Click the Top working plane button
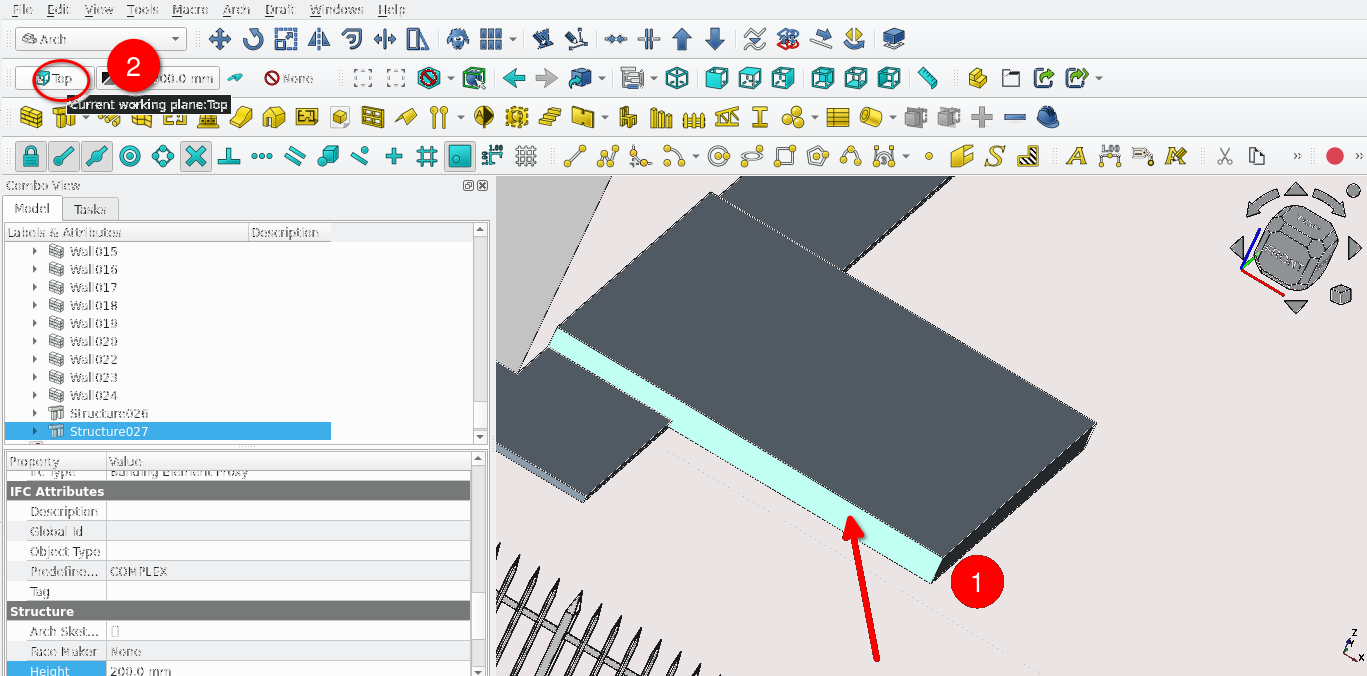Viewport: 1367px width, 676px height. point(55,78)
